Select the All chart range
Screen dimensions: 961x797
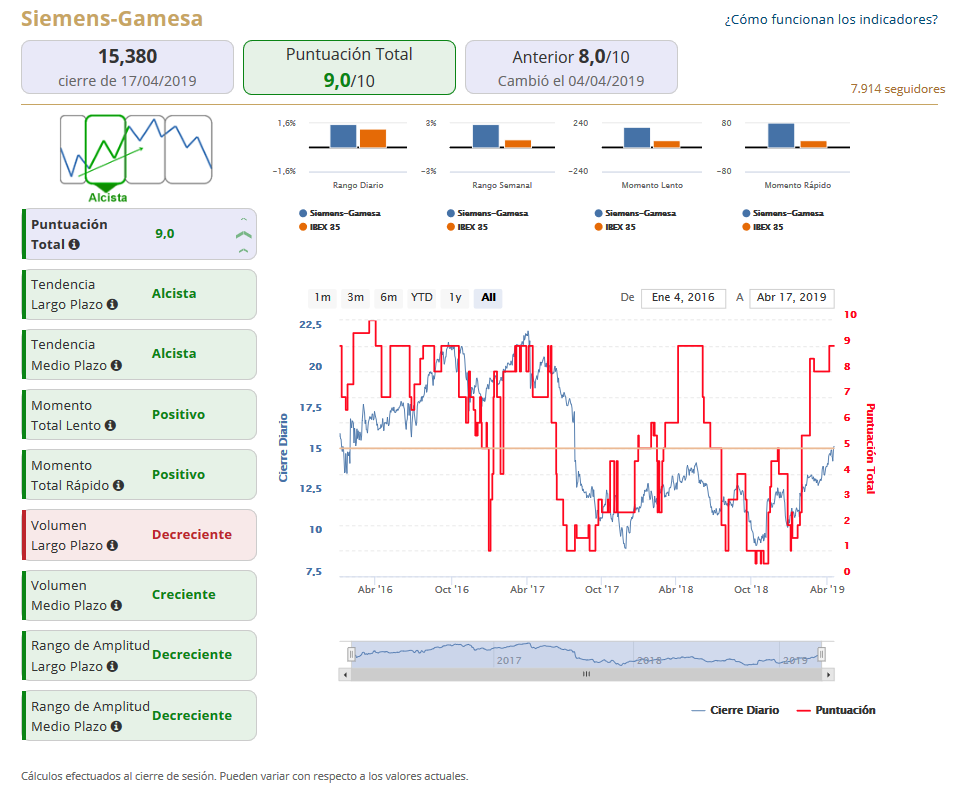pyautogui.click(x=488, y=298)
